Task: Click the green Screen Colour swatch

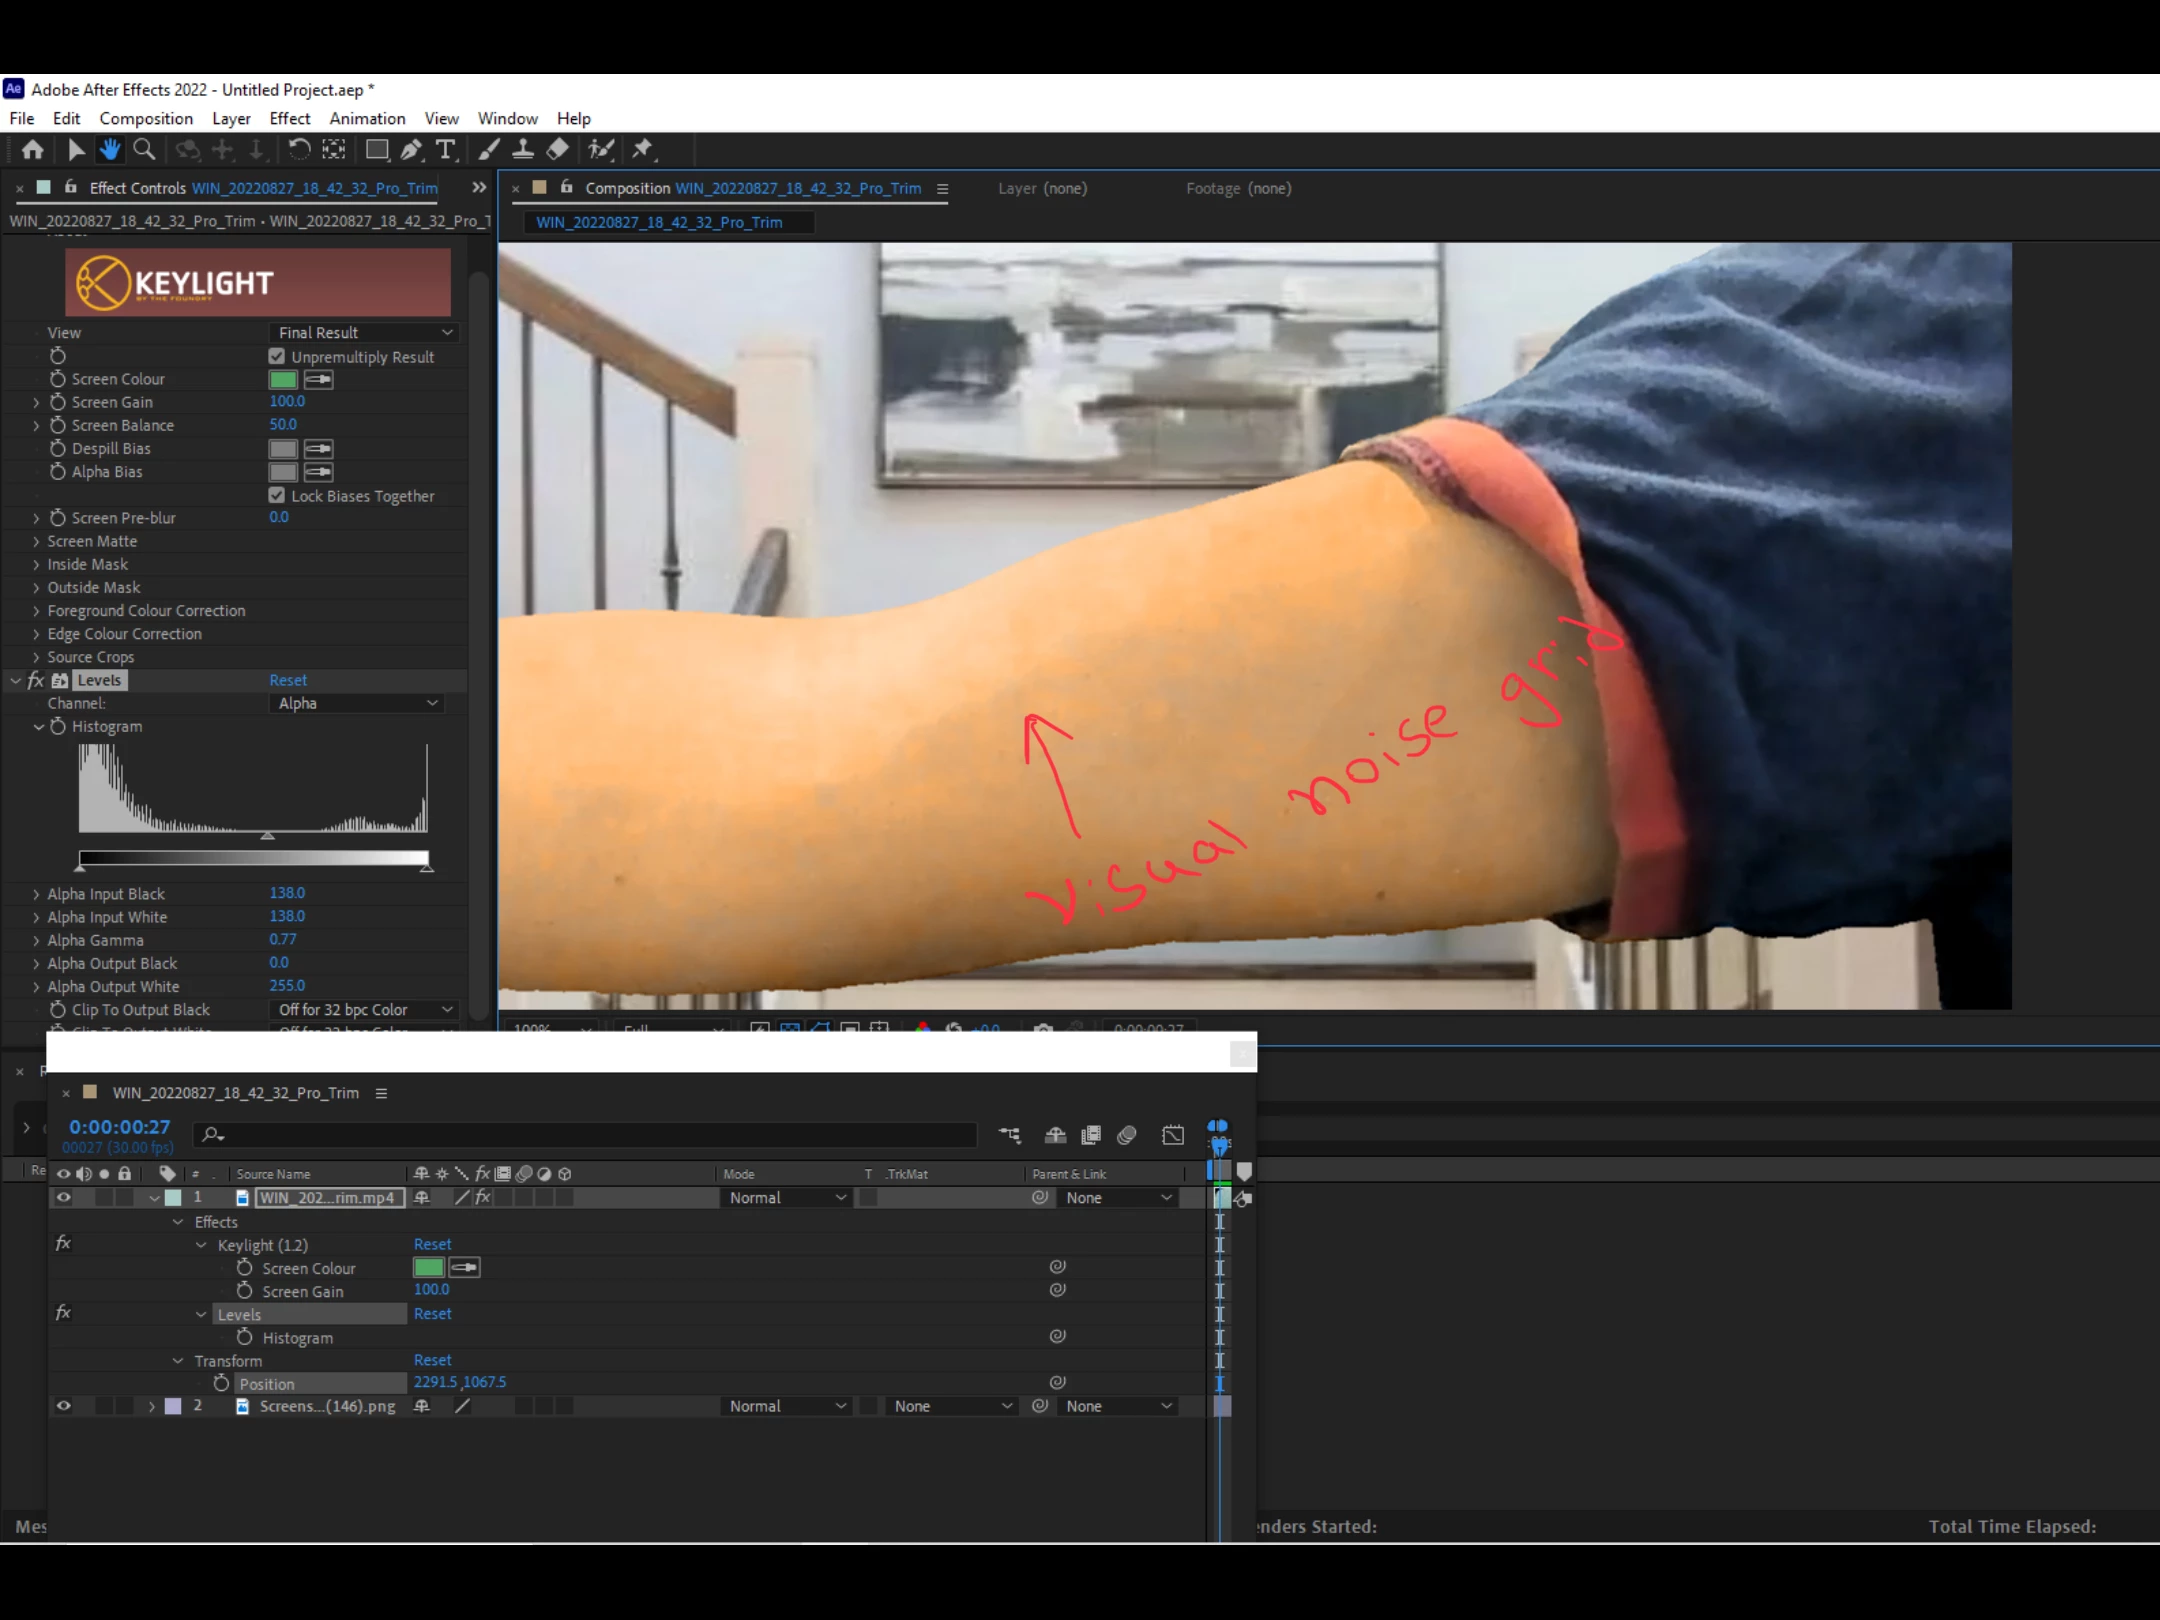Action: tap(283, 380)
